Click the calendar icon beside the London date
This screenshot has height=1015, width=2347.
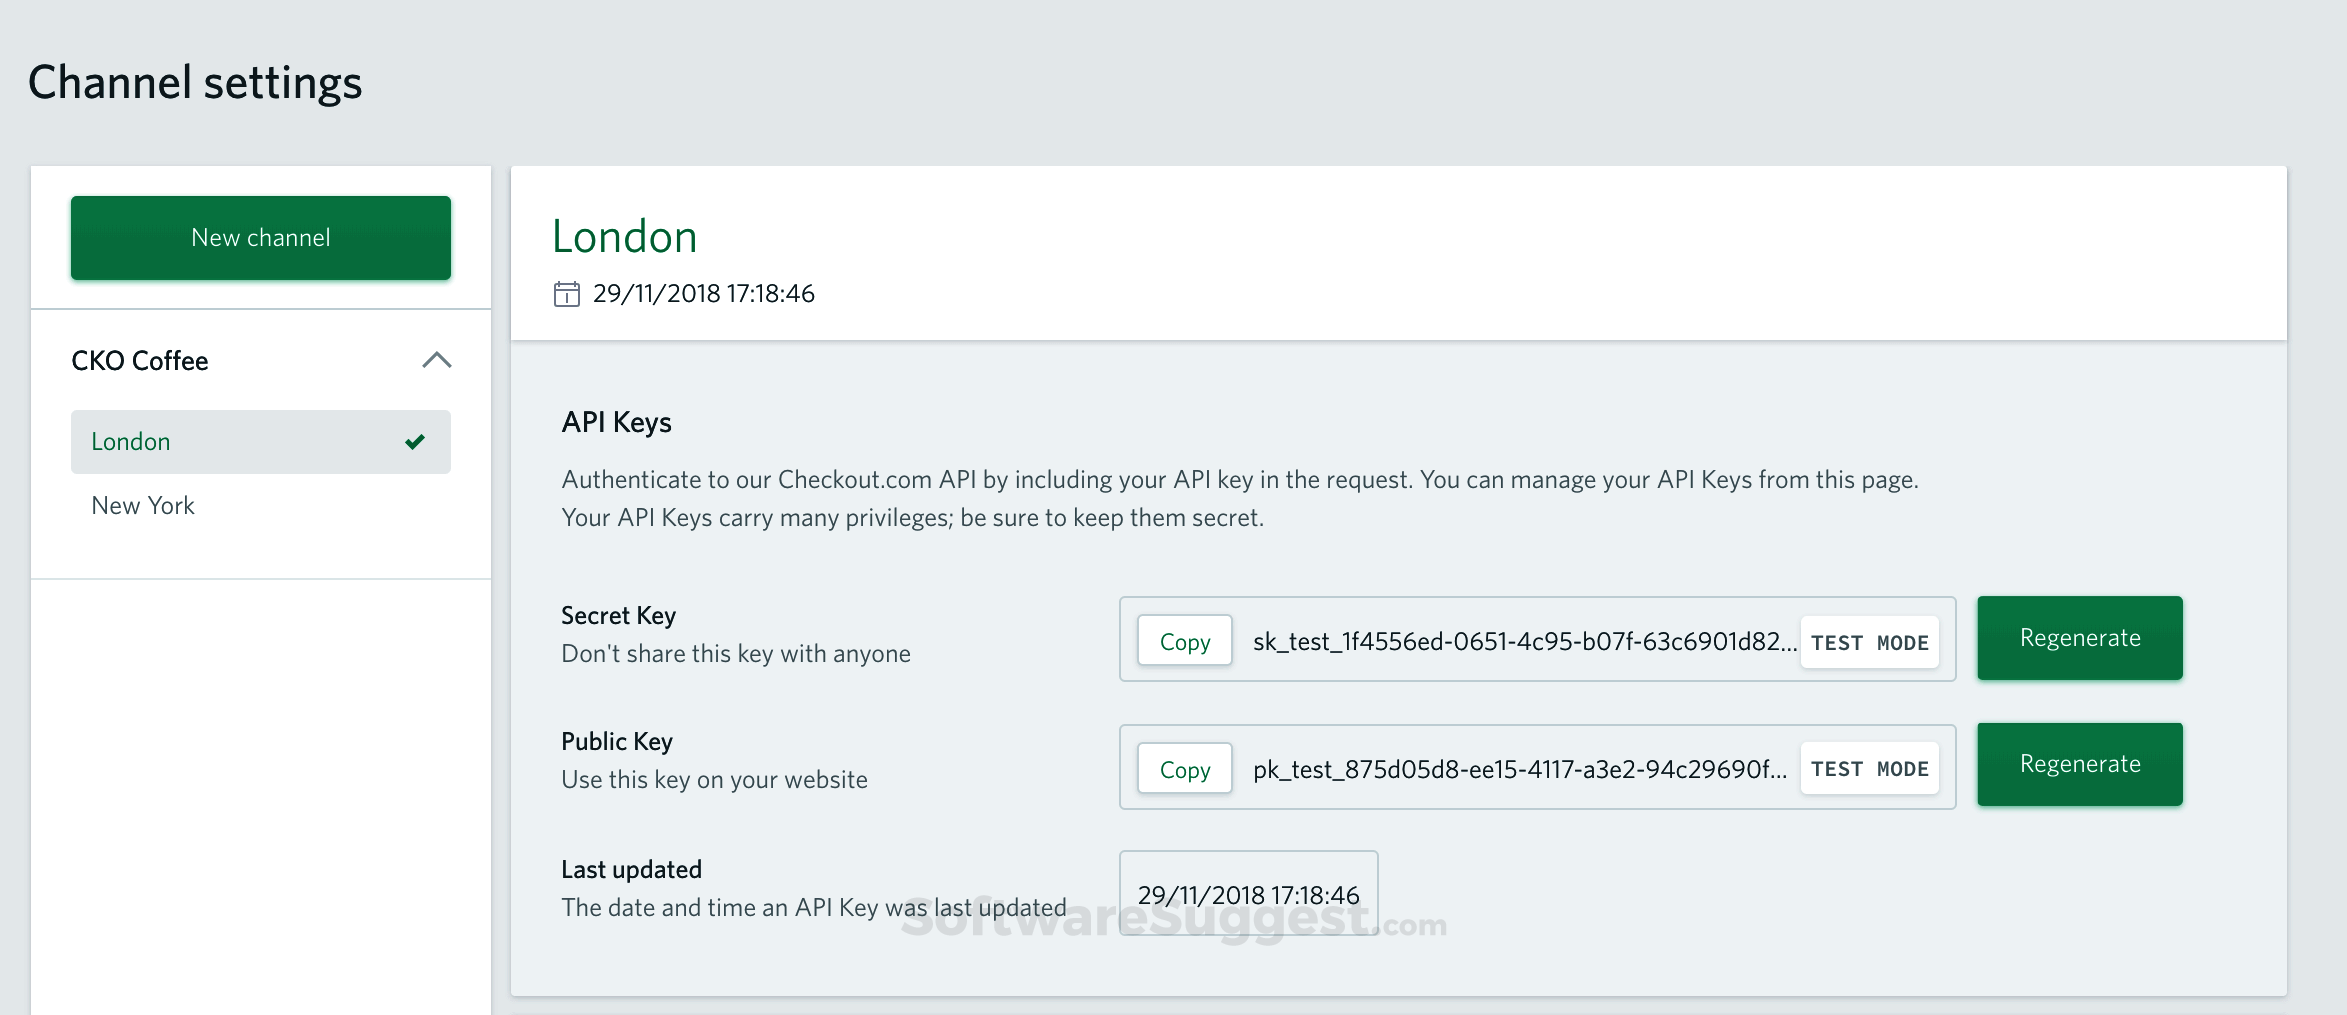point(566,293)
